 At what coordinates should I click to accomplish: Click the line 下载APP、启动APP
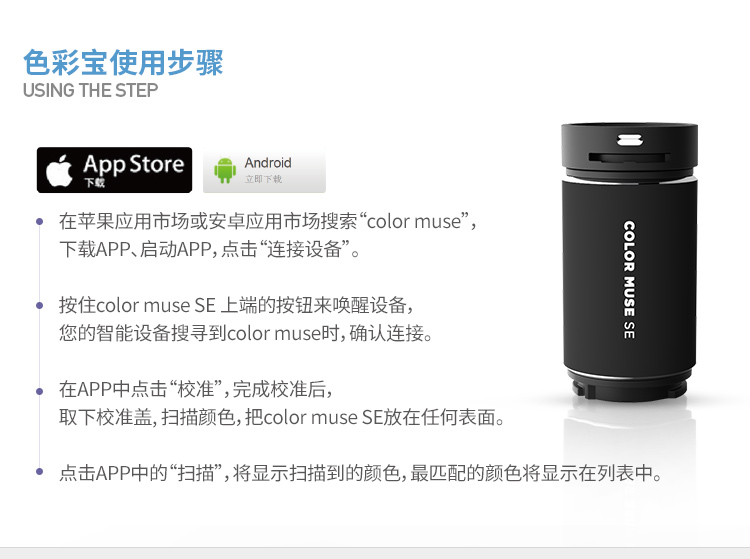pos(210,249)
